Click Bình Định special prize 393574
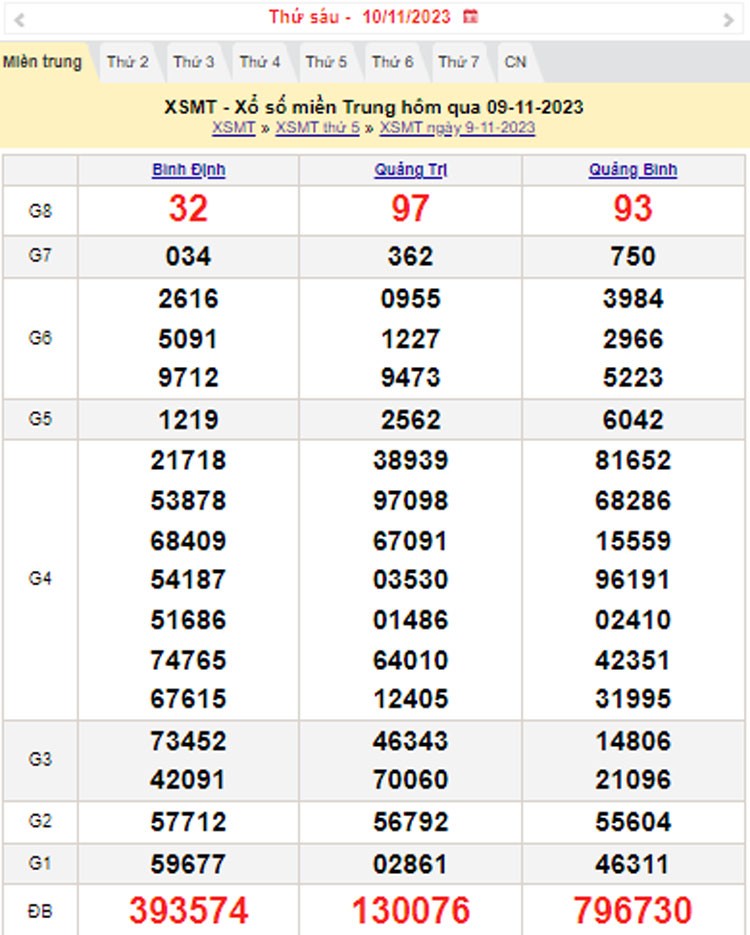 (x=188, y=910)
